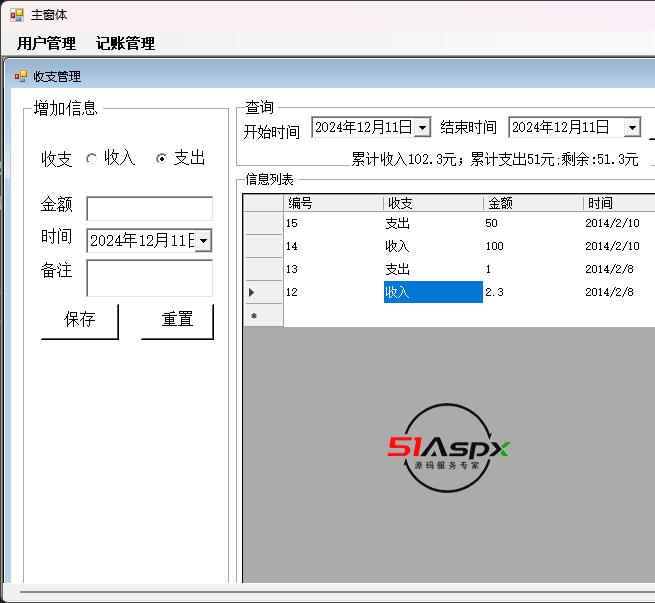The image size is (655, 603).
Task: Click the 金额 input field
Action: [149, 208]
